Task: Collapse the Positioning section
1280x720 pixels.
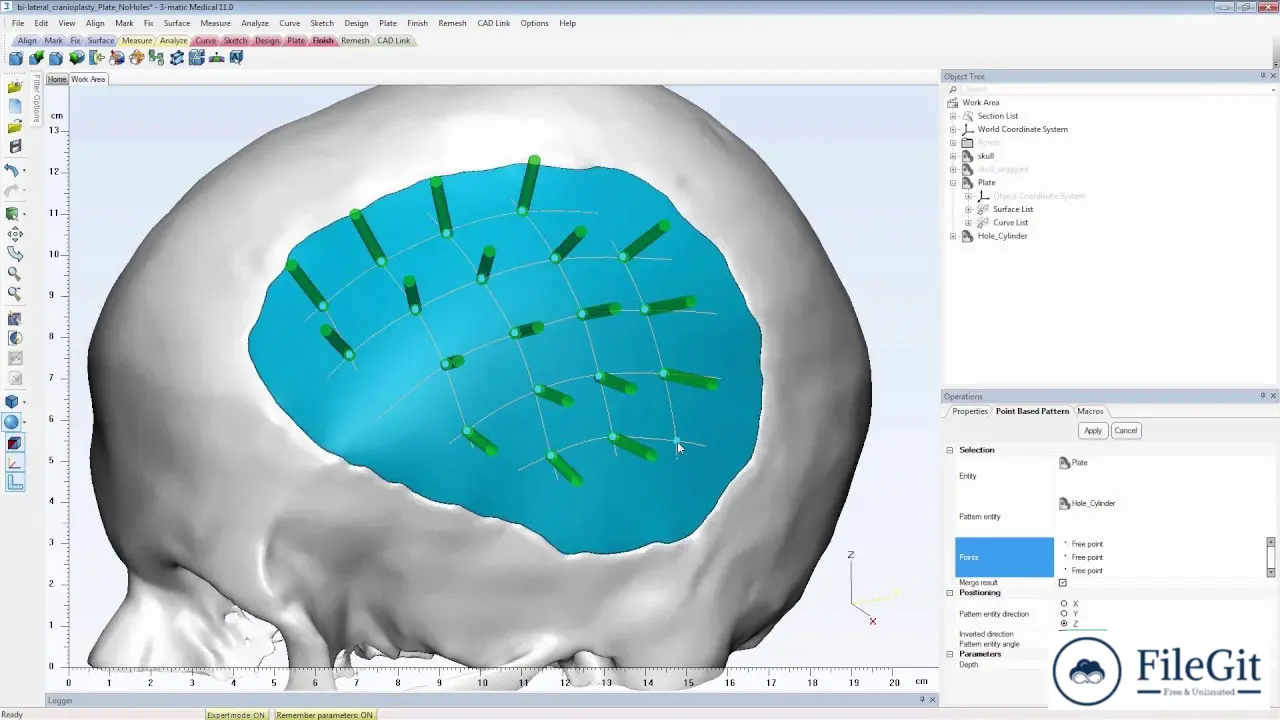Action: [x=950, y=593]
